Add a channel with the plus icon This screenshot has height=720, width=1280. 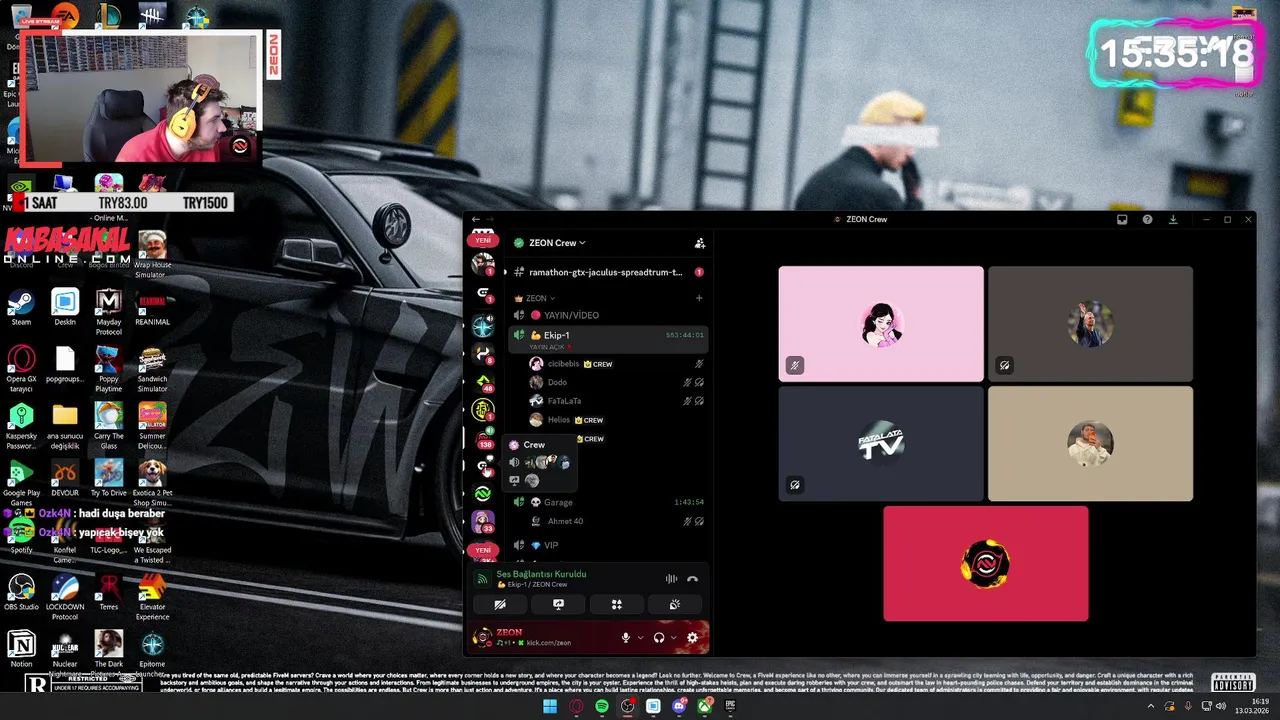tap(699, 298)
